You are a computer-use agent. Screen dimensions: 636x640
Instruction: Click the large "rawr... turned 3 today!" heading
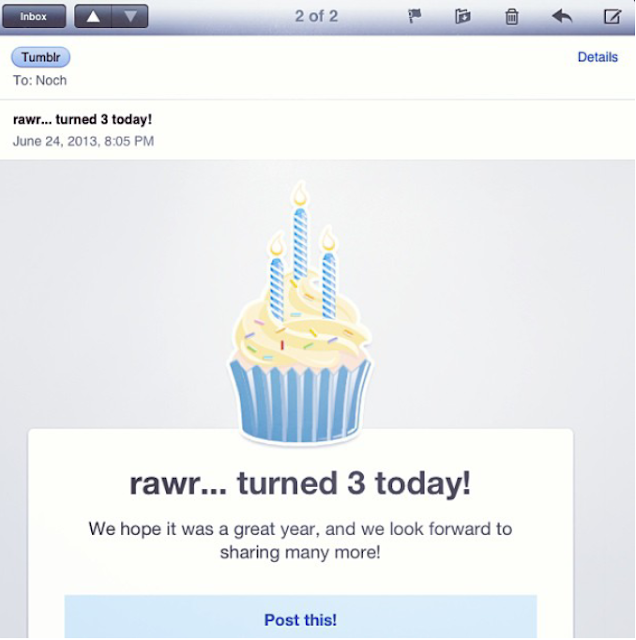tap(300, 484)
